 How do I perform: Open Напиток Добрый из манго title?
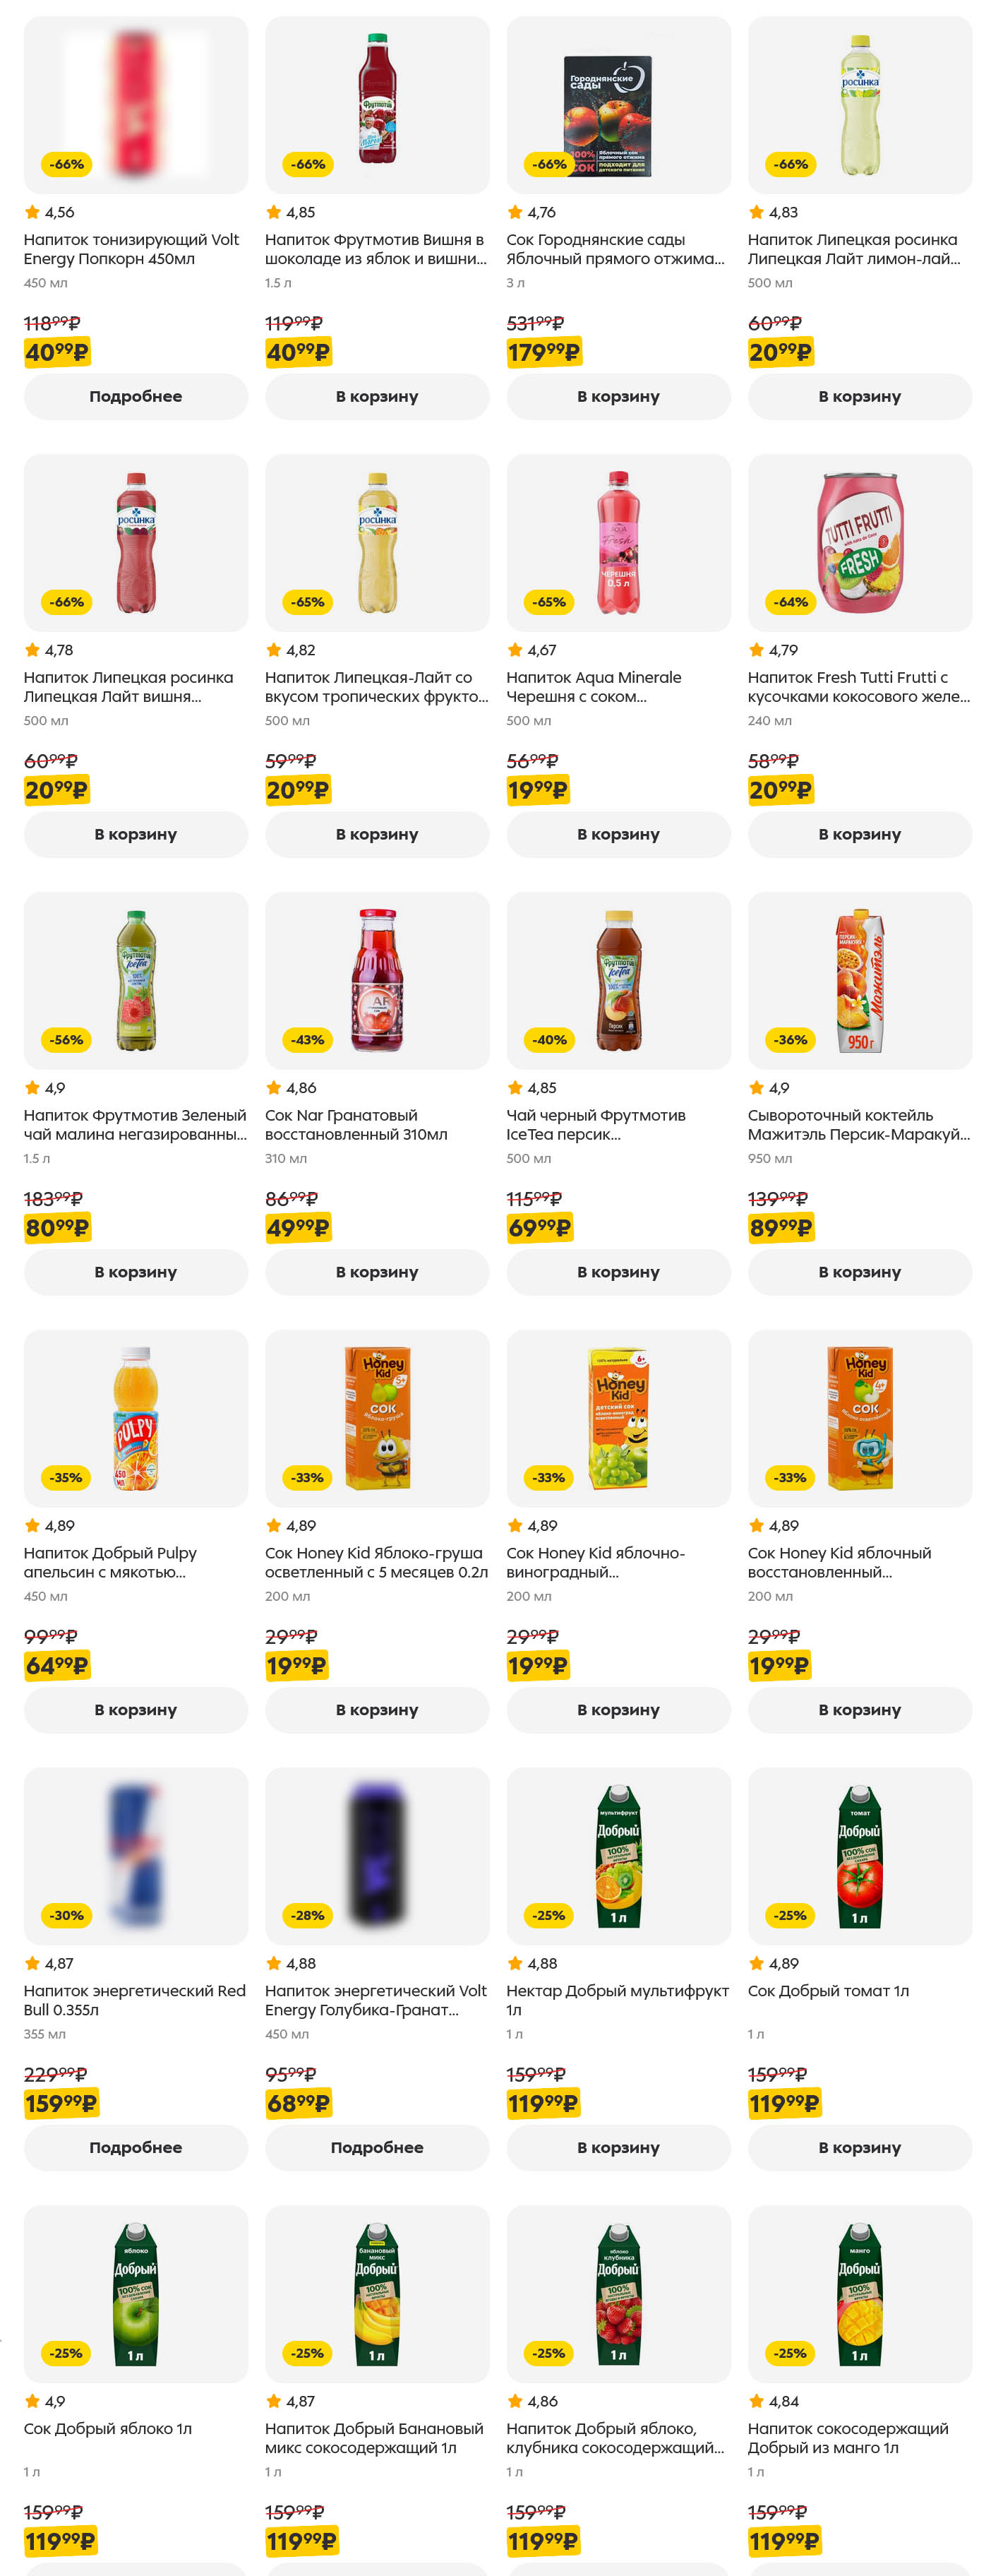pyautogui.click(x=847, y=2437)
